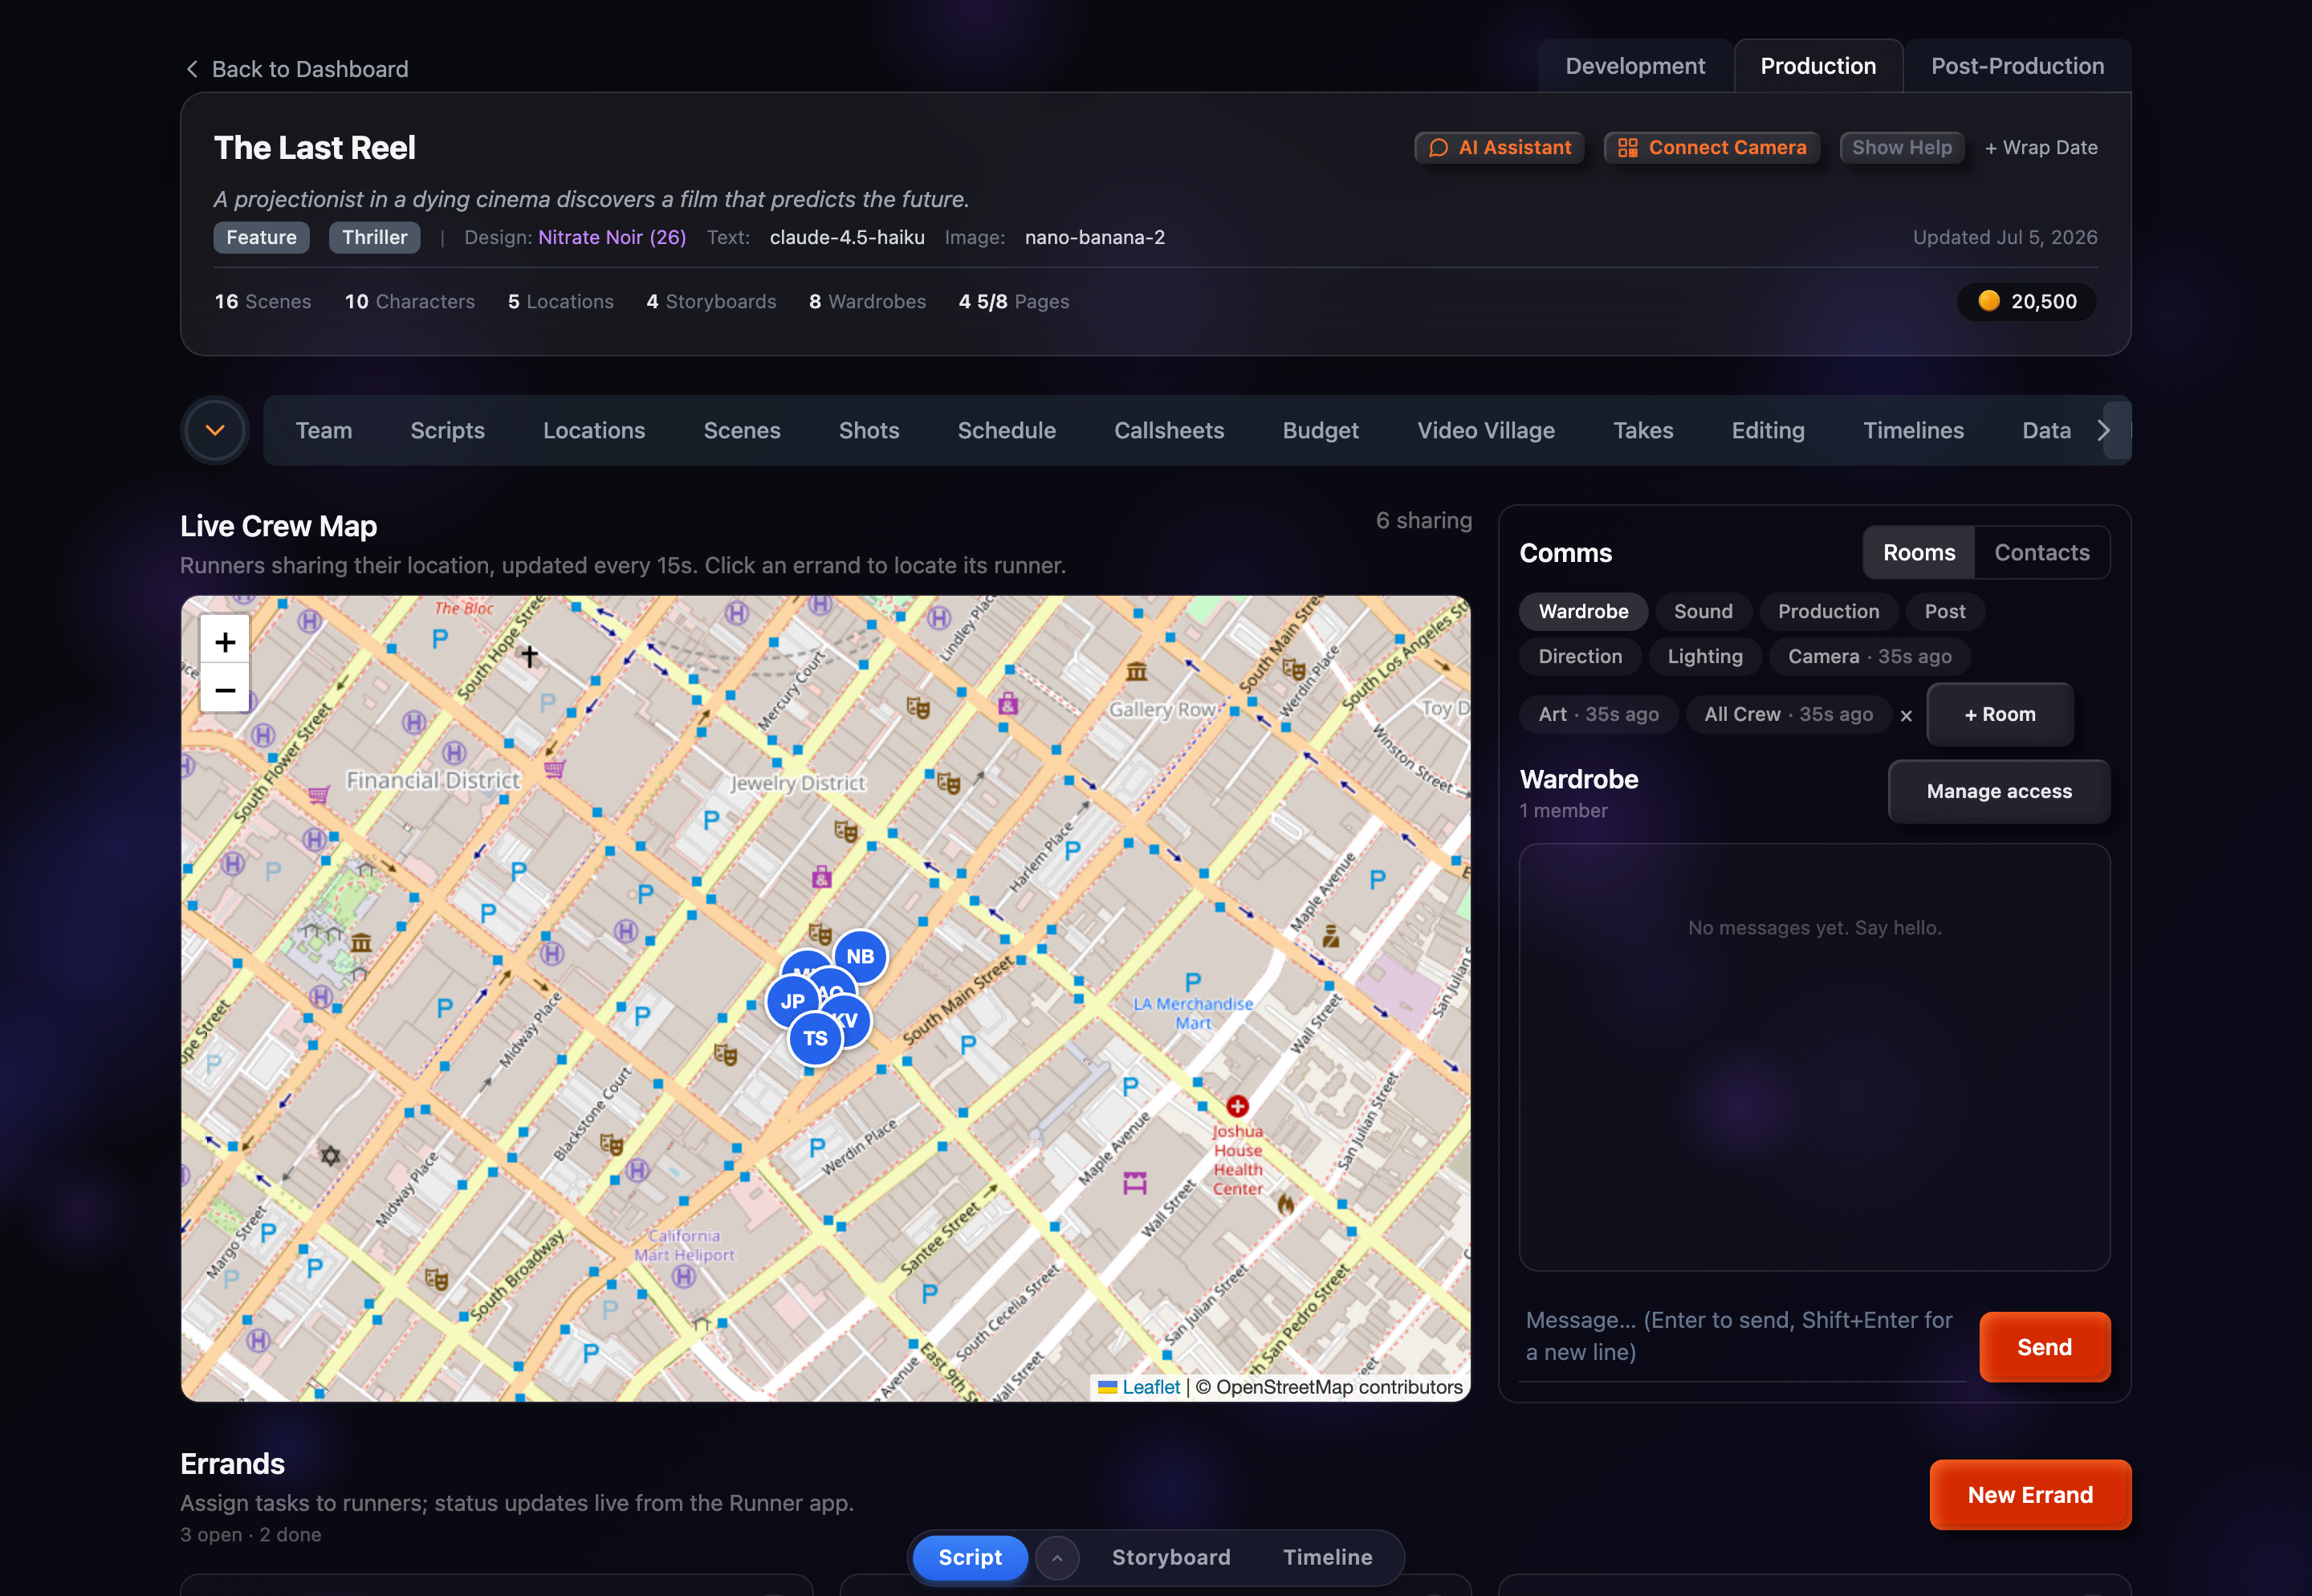Remove the All Crew room
2312x1596 pixels.
(1906, 715)
